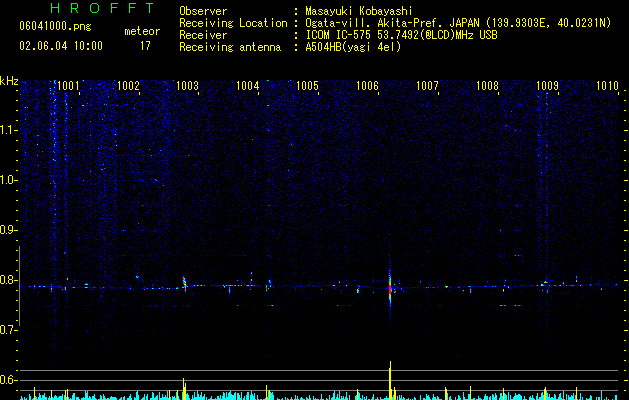
Task: Click the 1008 time axis marker
Action: 487,86
